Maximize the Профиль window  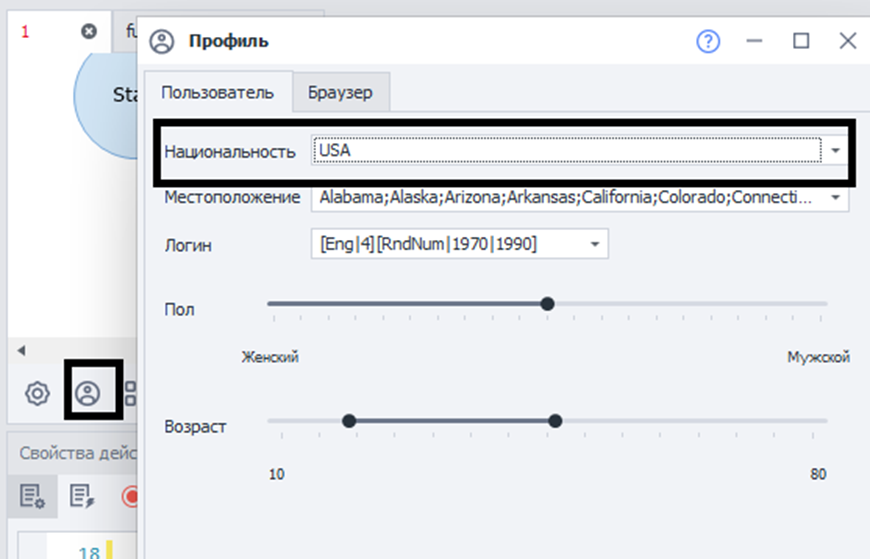point(801,41)
